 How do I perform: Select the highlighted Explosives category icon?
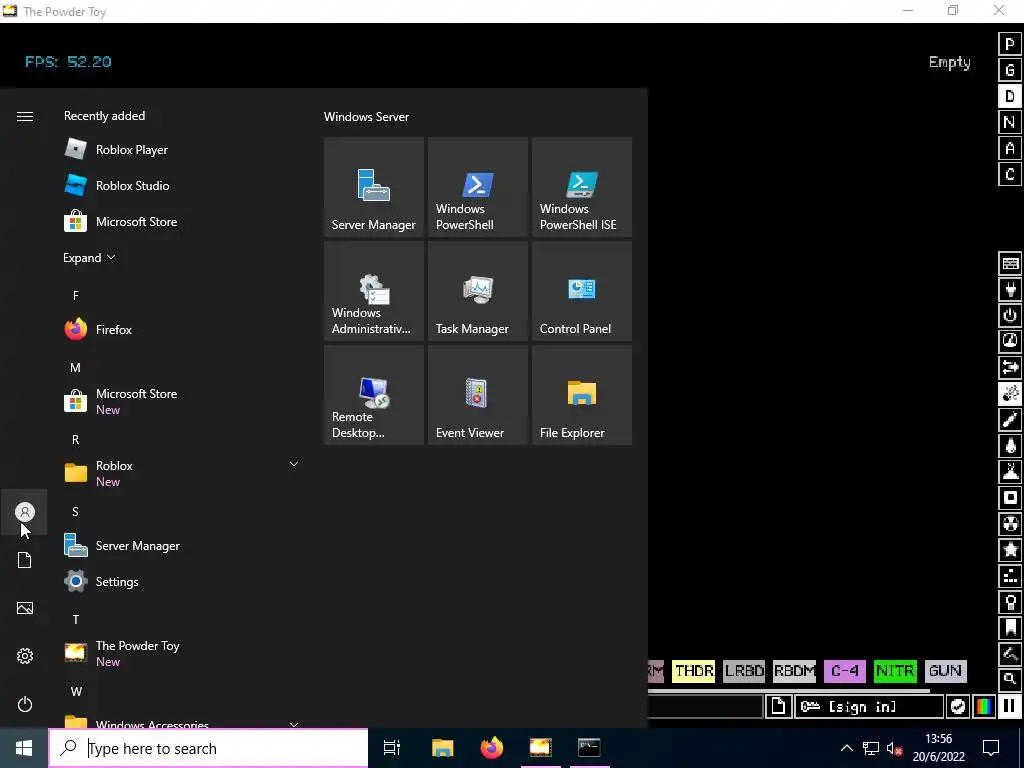pos(1010,394)
